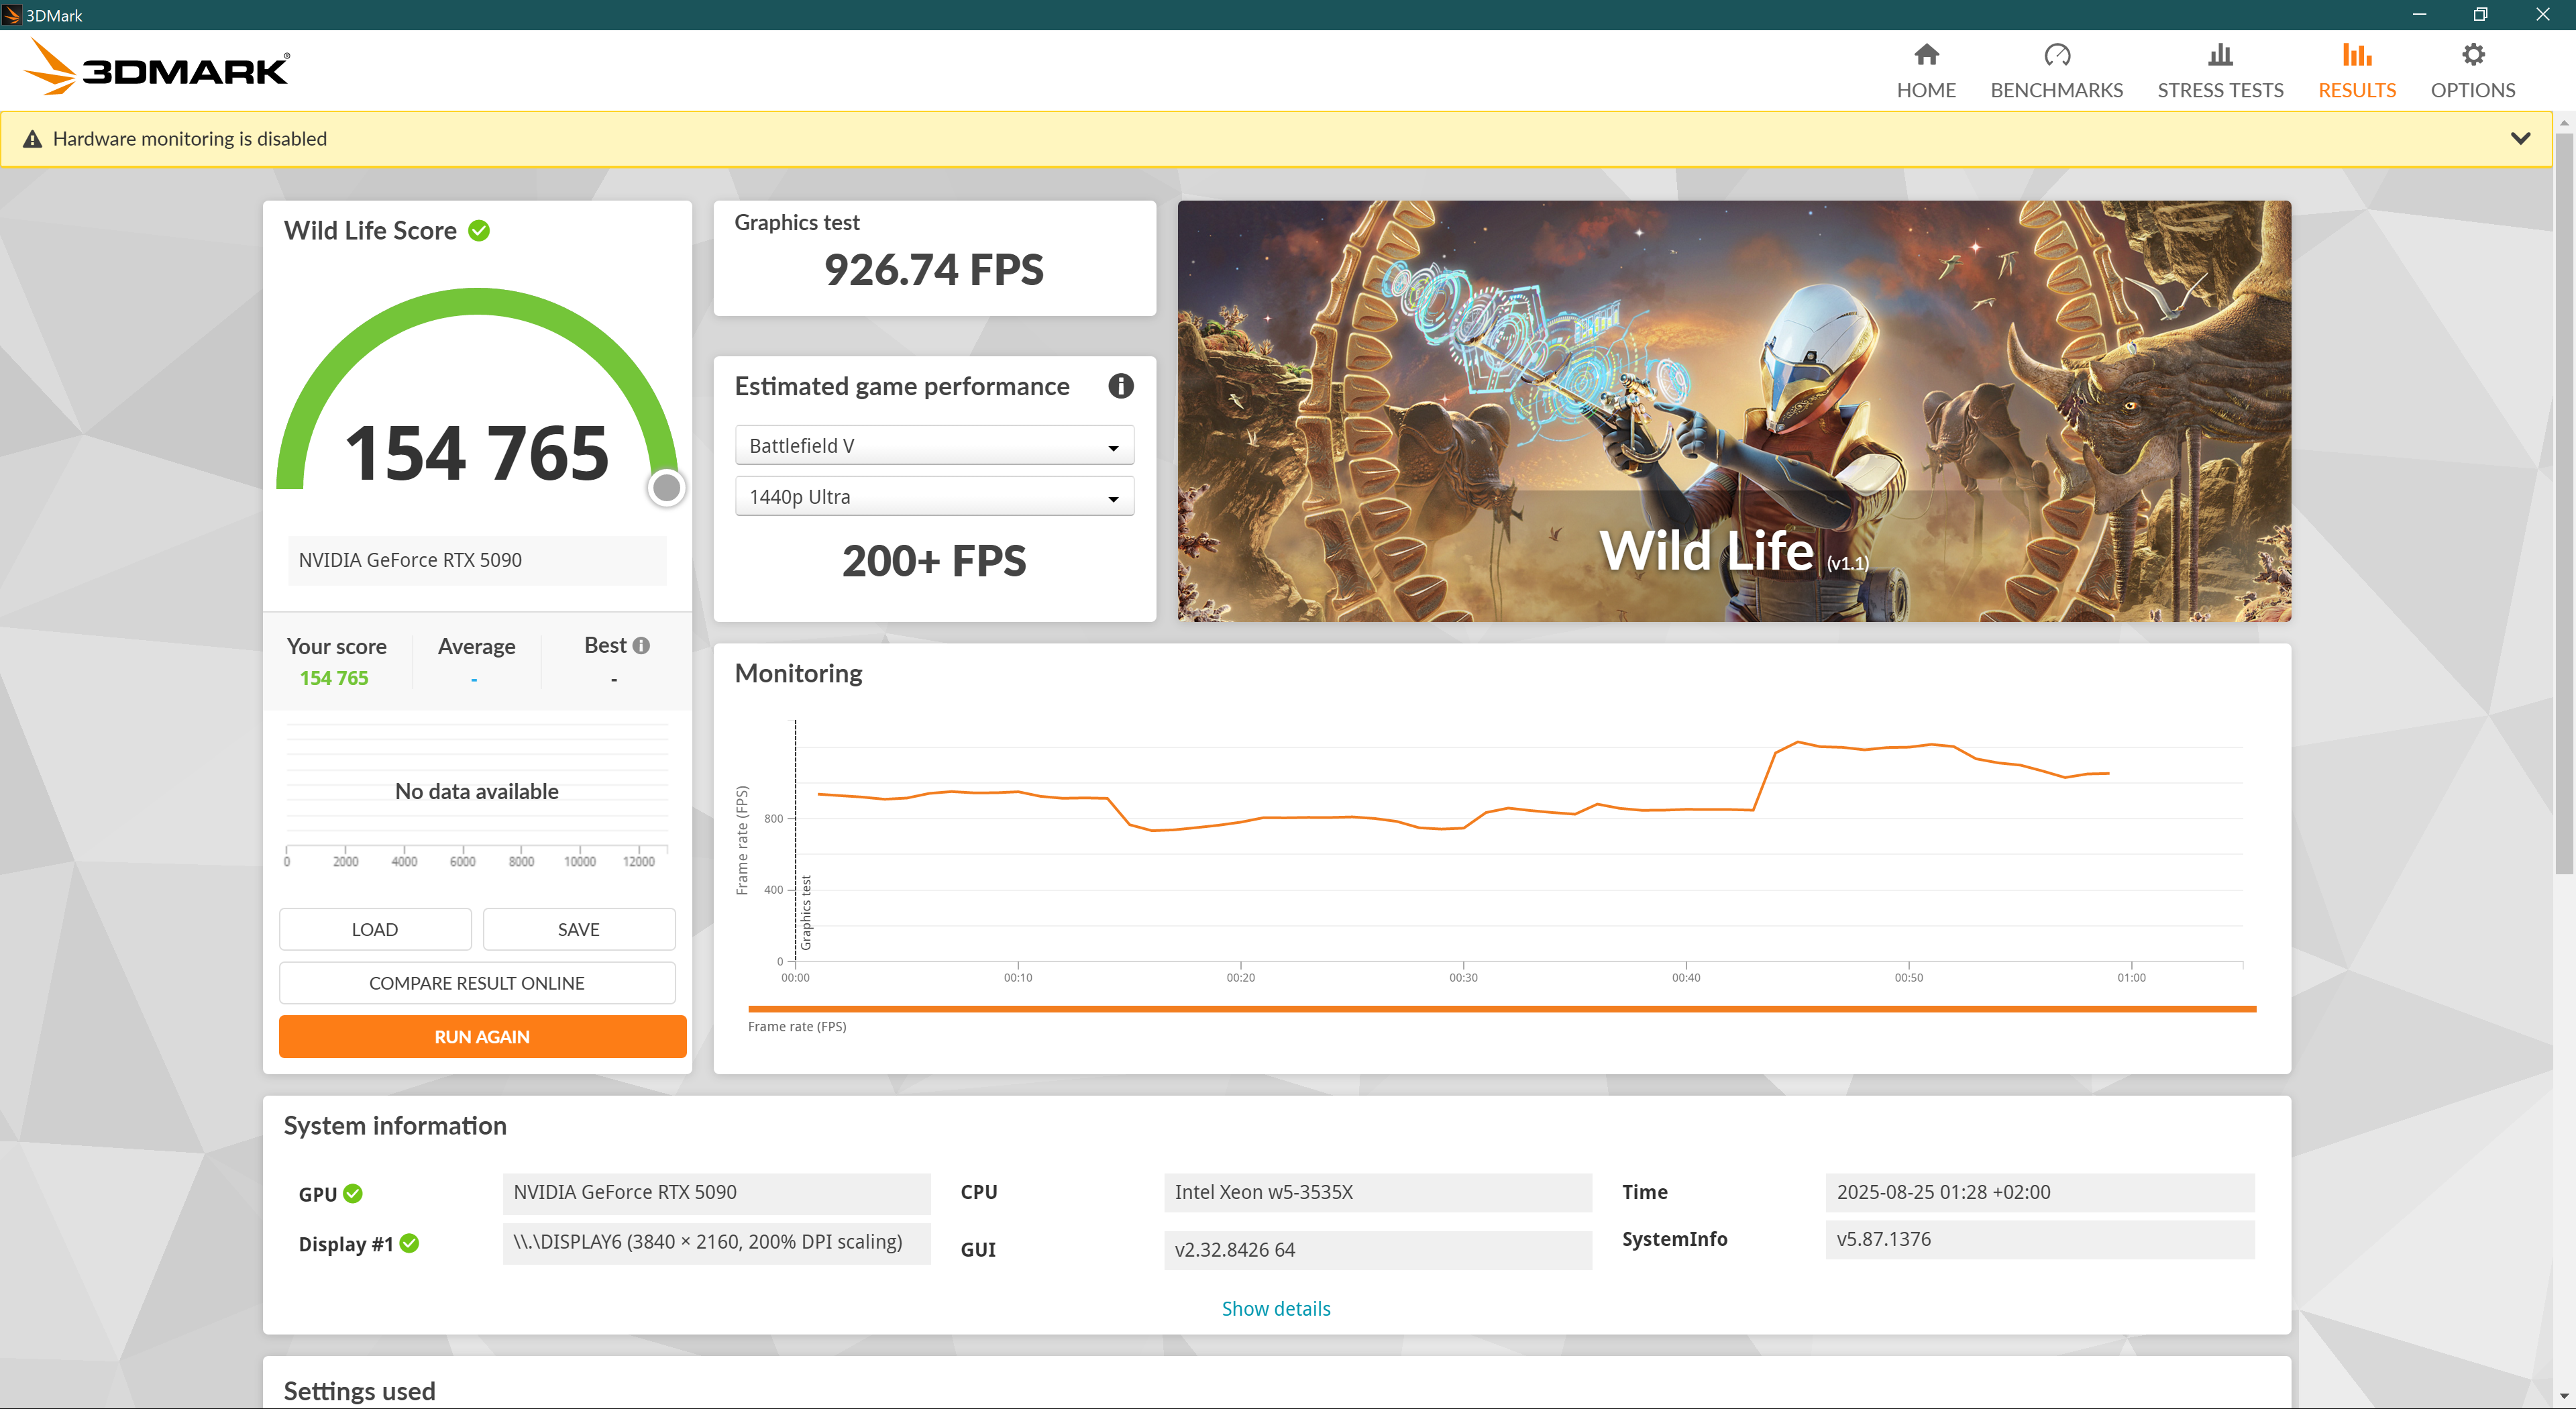The width and height of the screenshot is (2576, 1409).
Task: Click the orange Results chart icon
Action: pos(2357,54)
